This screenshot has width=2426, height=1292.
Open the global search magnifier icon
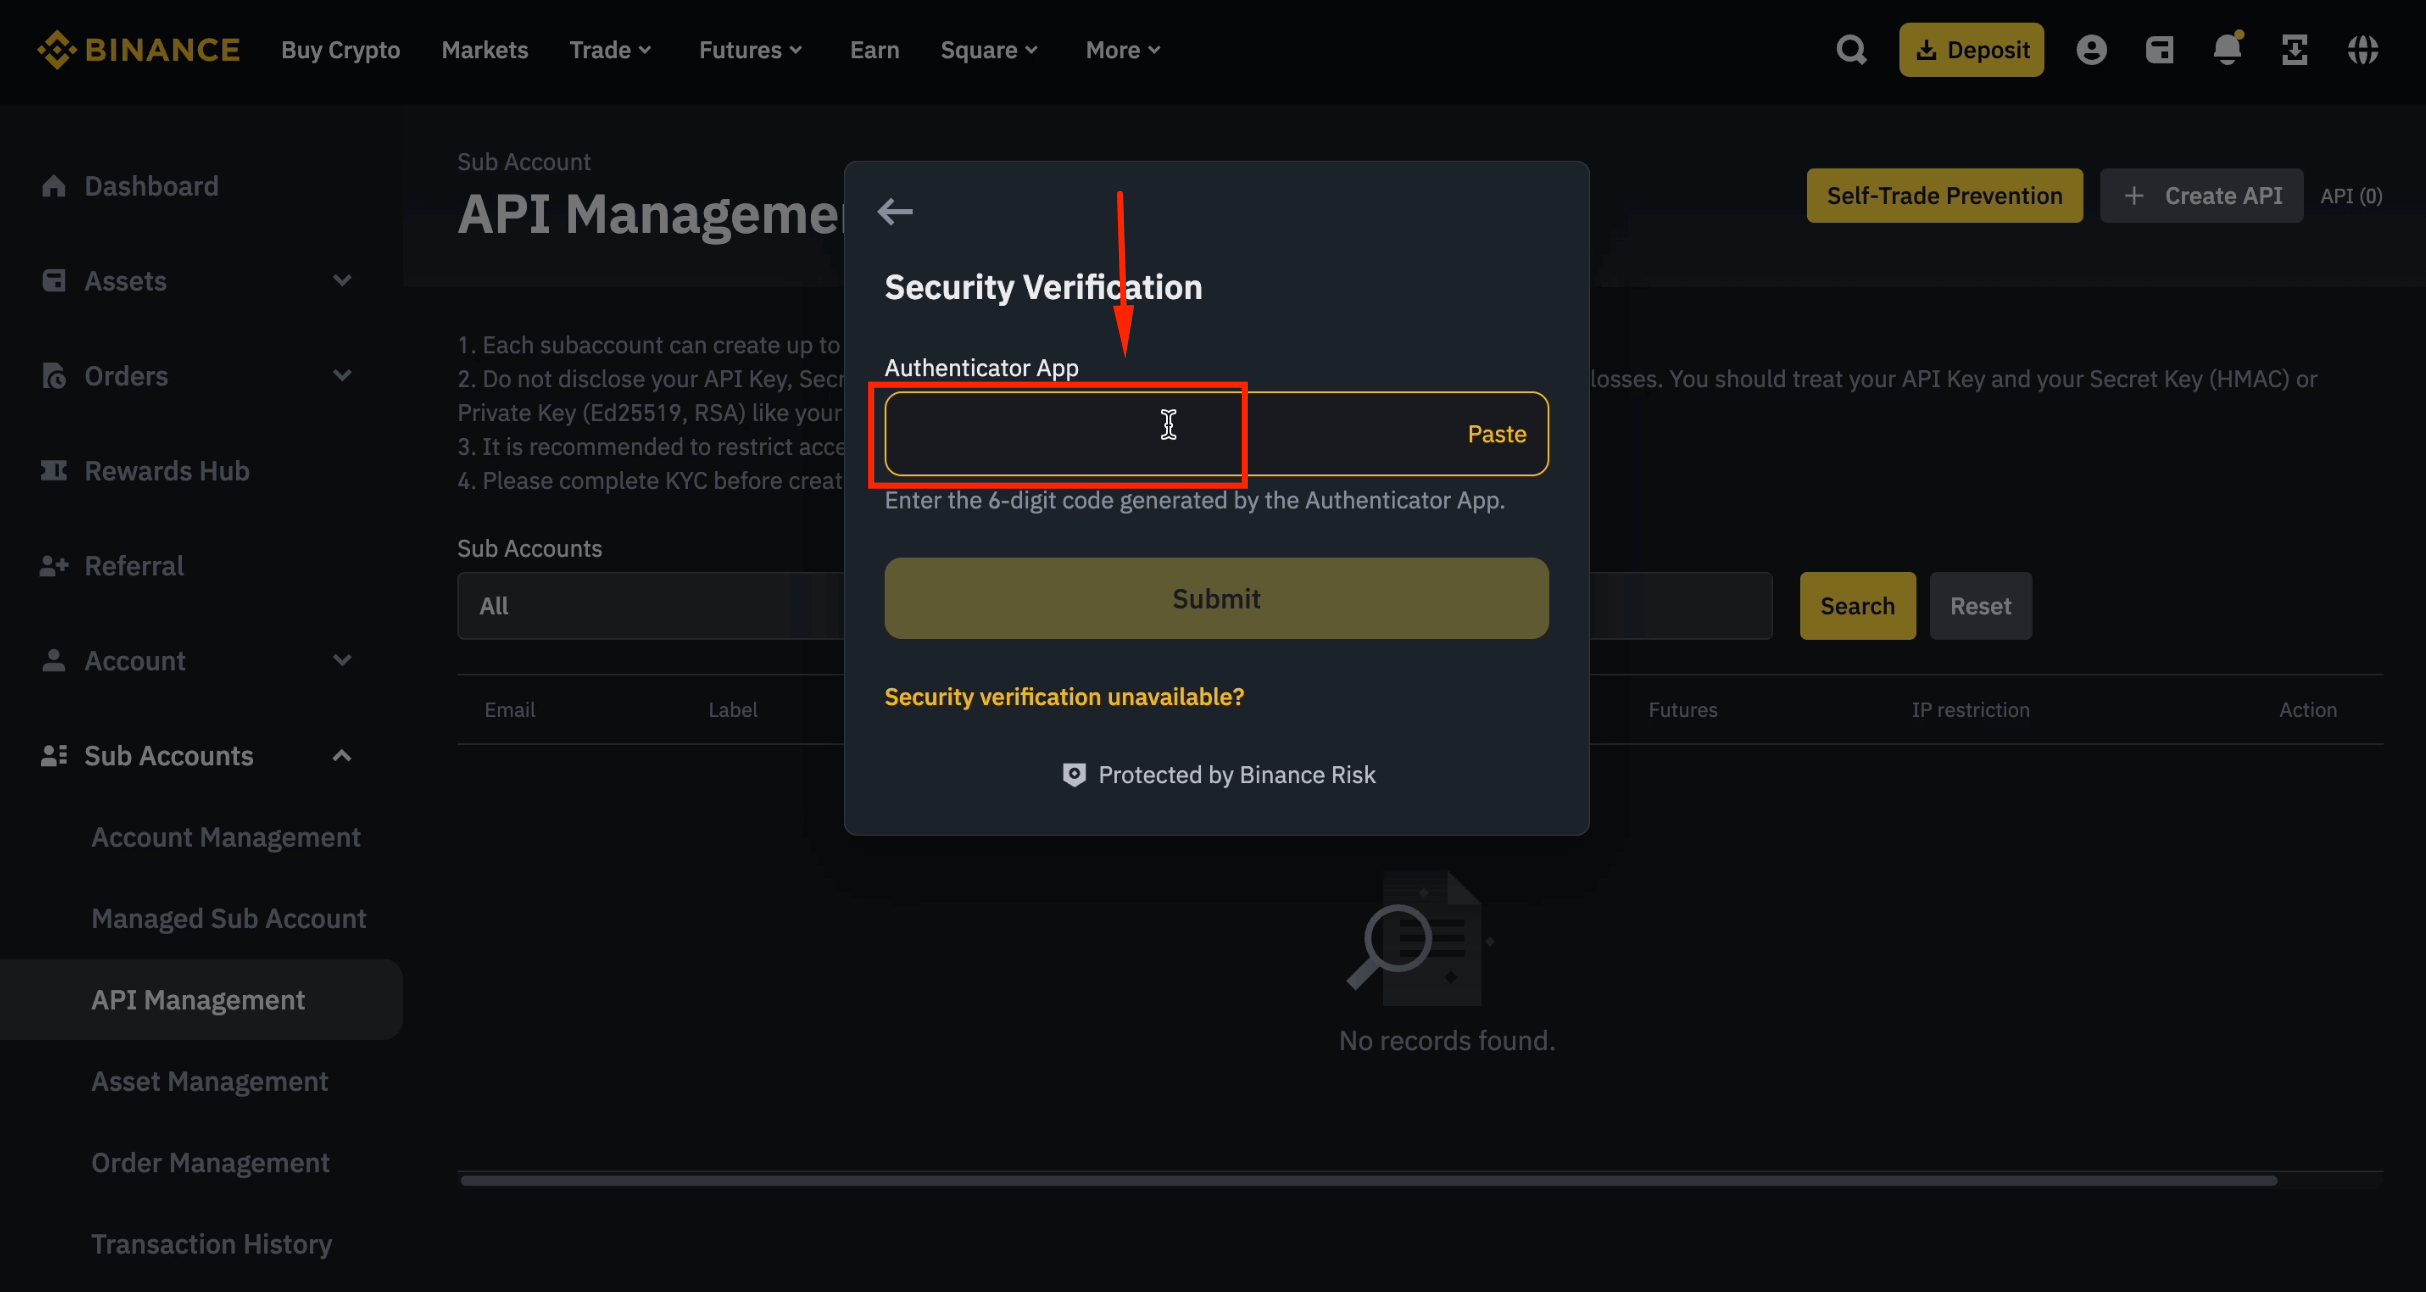coord(1851,49)
